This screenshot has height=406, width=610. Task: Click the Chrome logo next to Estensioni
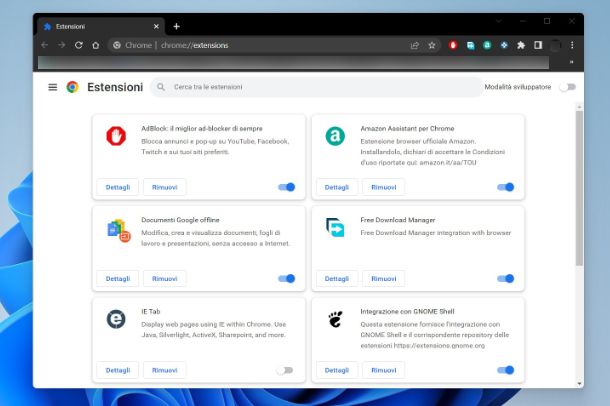click(x=72, y=87)
